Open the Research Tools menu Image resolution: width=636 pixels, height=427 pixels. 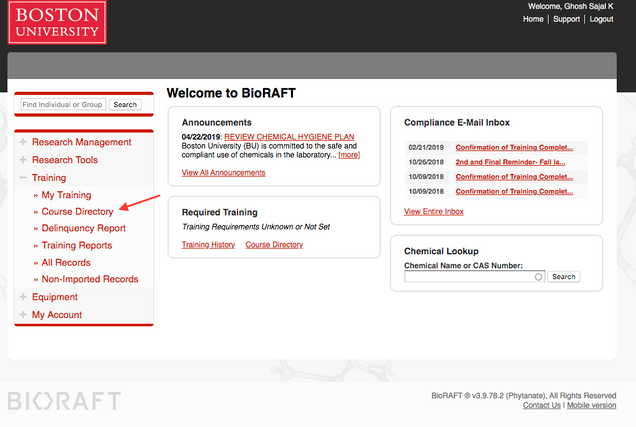coord(65,160)
